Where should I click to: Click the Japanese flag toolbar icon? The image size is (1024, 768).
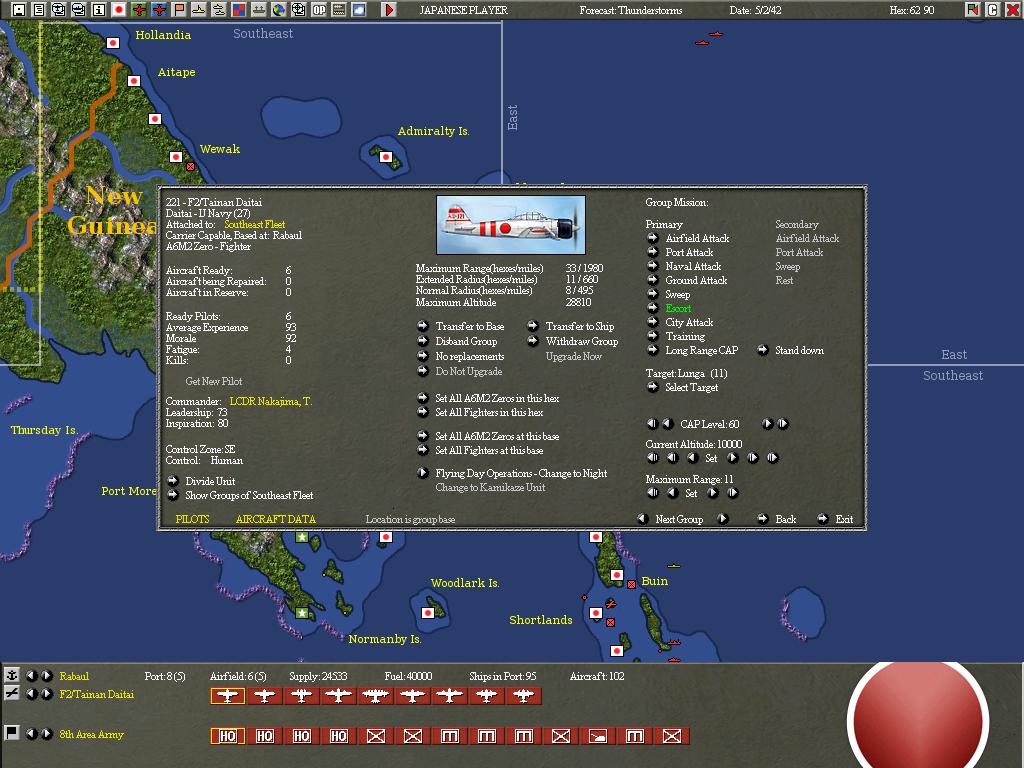(119, 10)
